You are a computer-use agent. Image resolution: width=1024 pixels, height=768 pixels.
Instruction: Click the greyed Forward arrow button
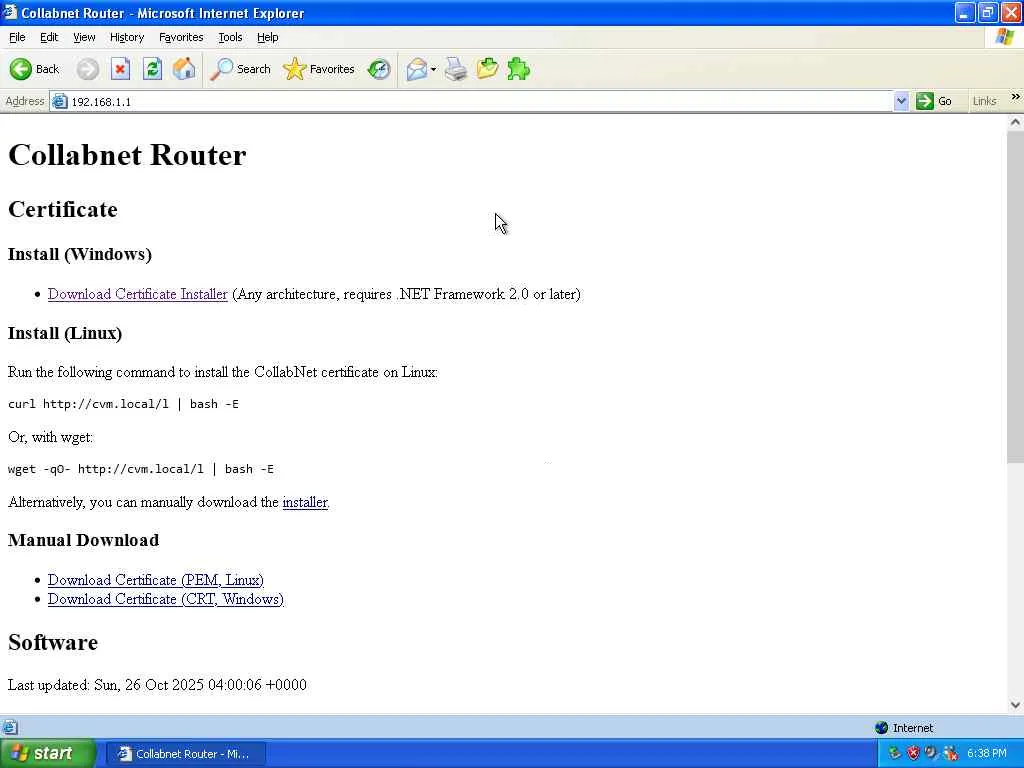click(88, 69)
